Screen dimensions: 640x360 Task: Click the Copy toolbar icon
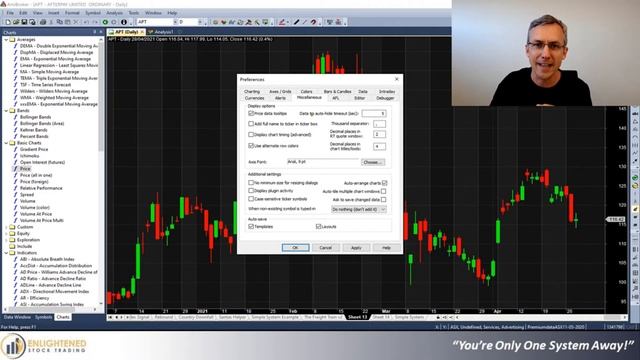[x=60, y=22]
